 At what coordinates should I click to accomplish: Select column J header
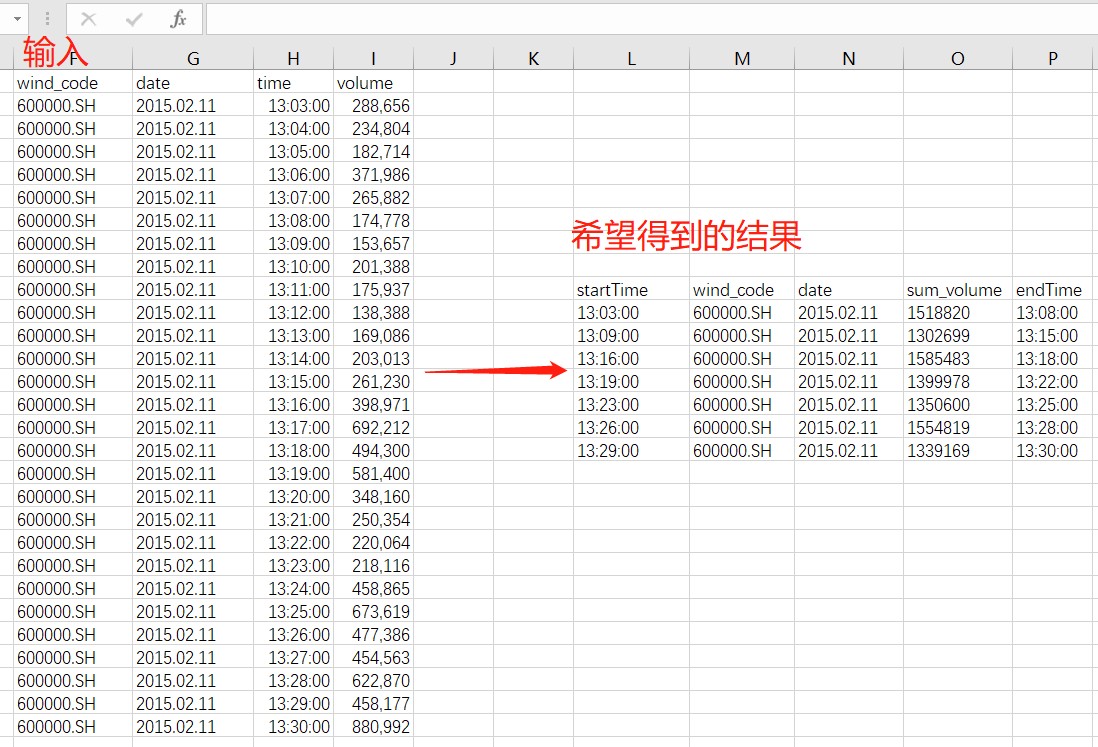tap(453, 59)
